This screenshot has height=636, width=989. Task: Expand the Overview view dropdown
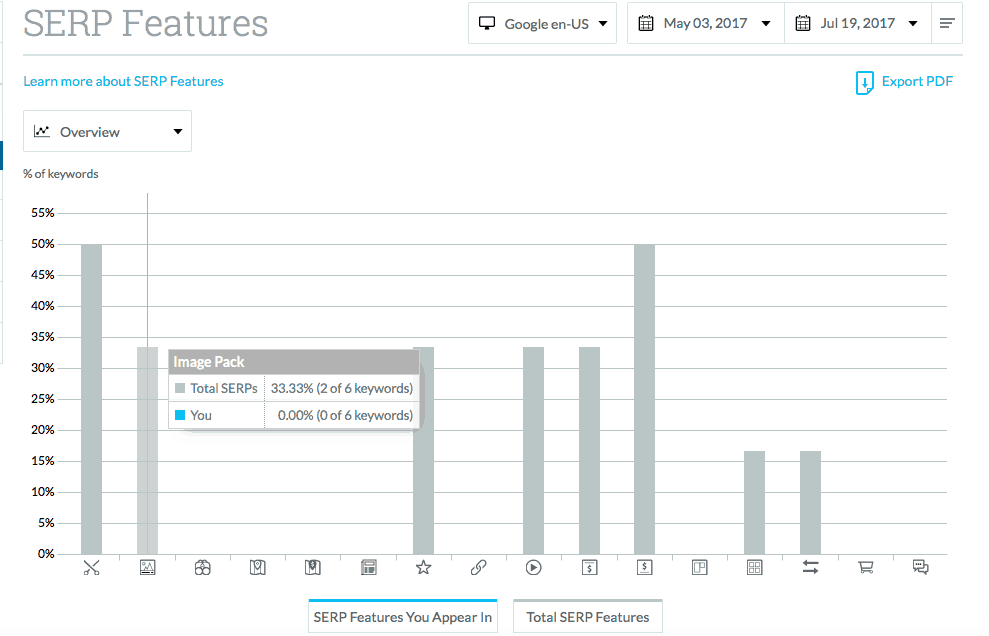(107, 131)
